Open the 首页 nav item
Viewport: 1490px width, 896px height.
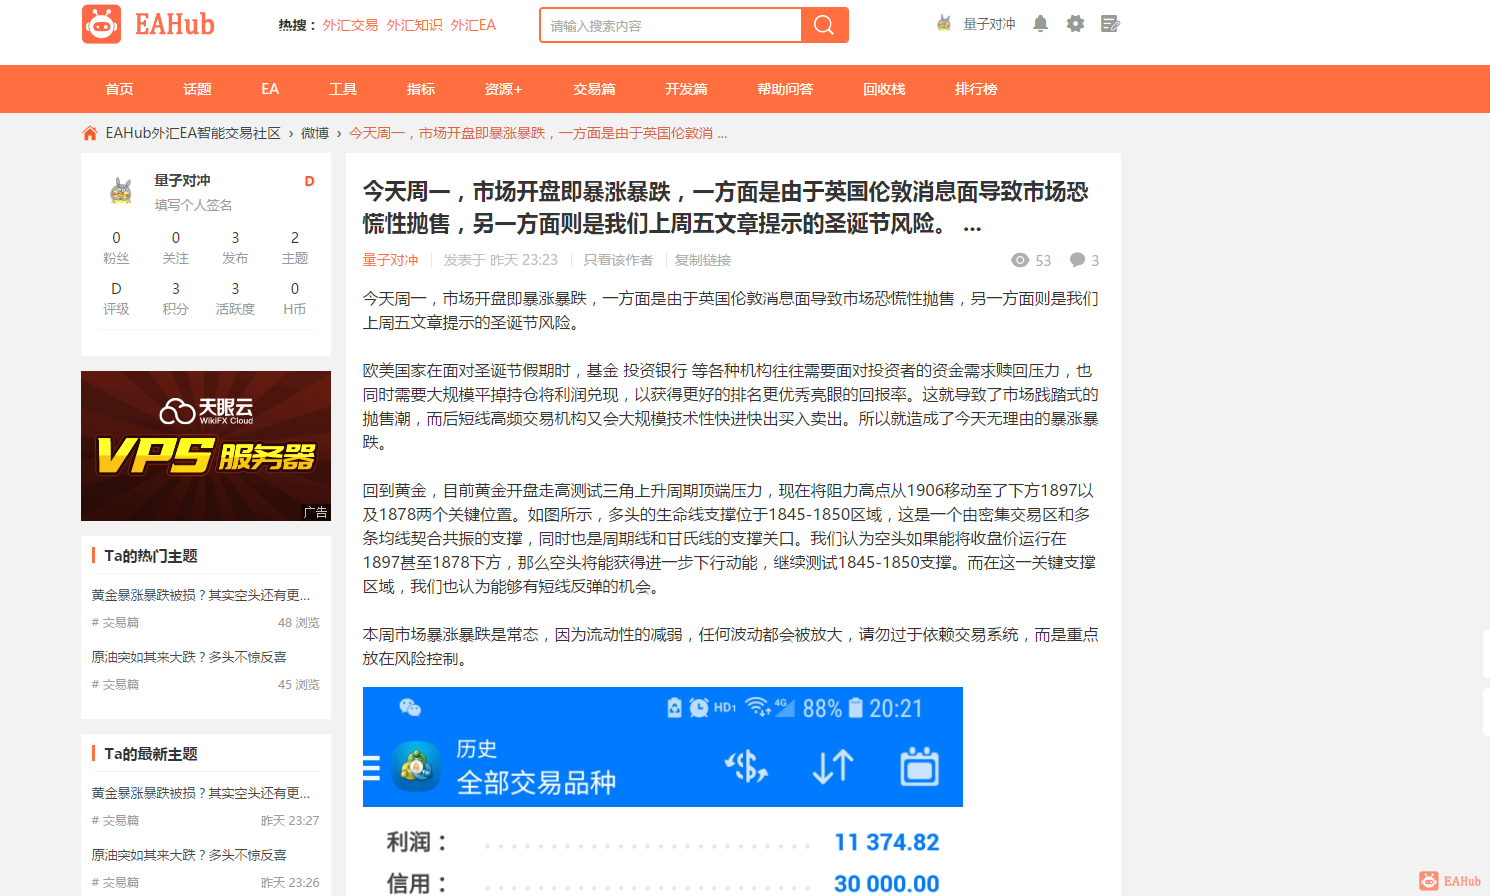[x=120, y=89]
